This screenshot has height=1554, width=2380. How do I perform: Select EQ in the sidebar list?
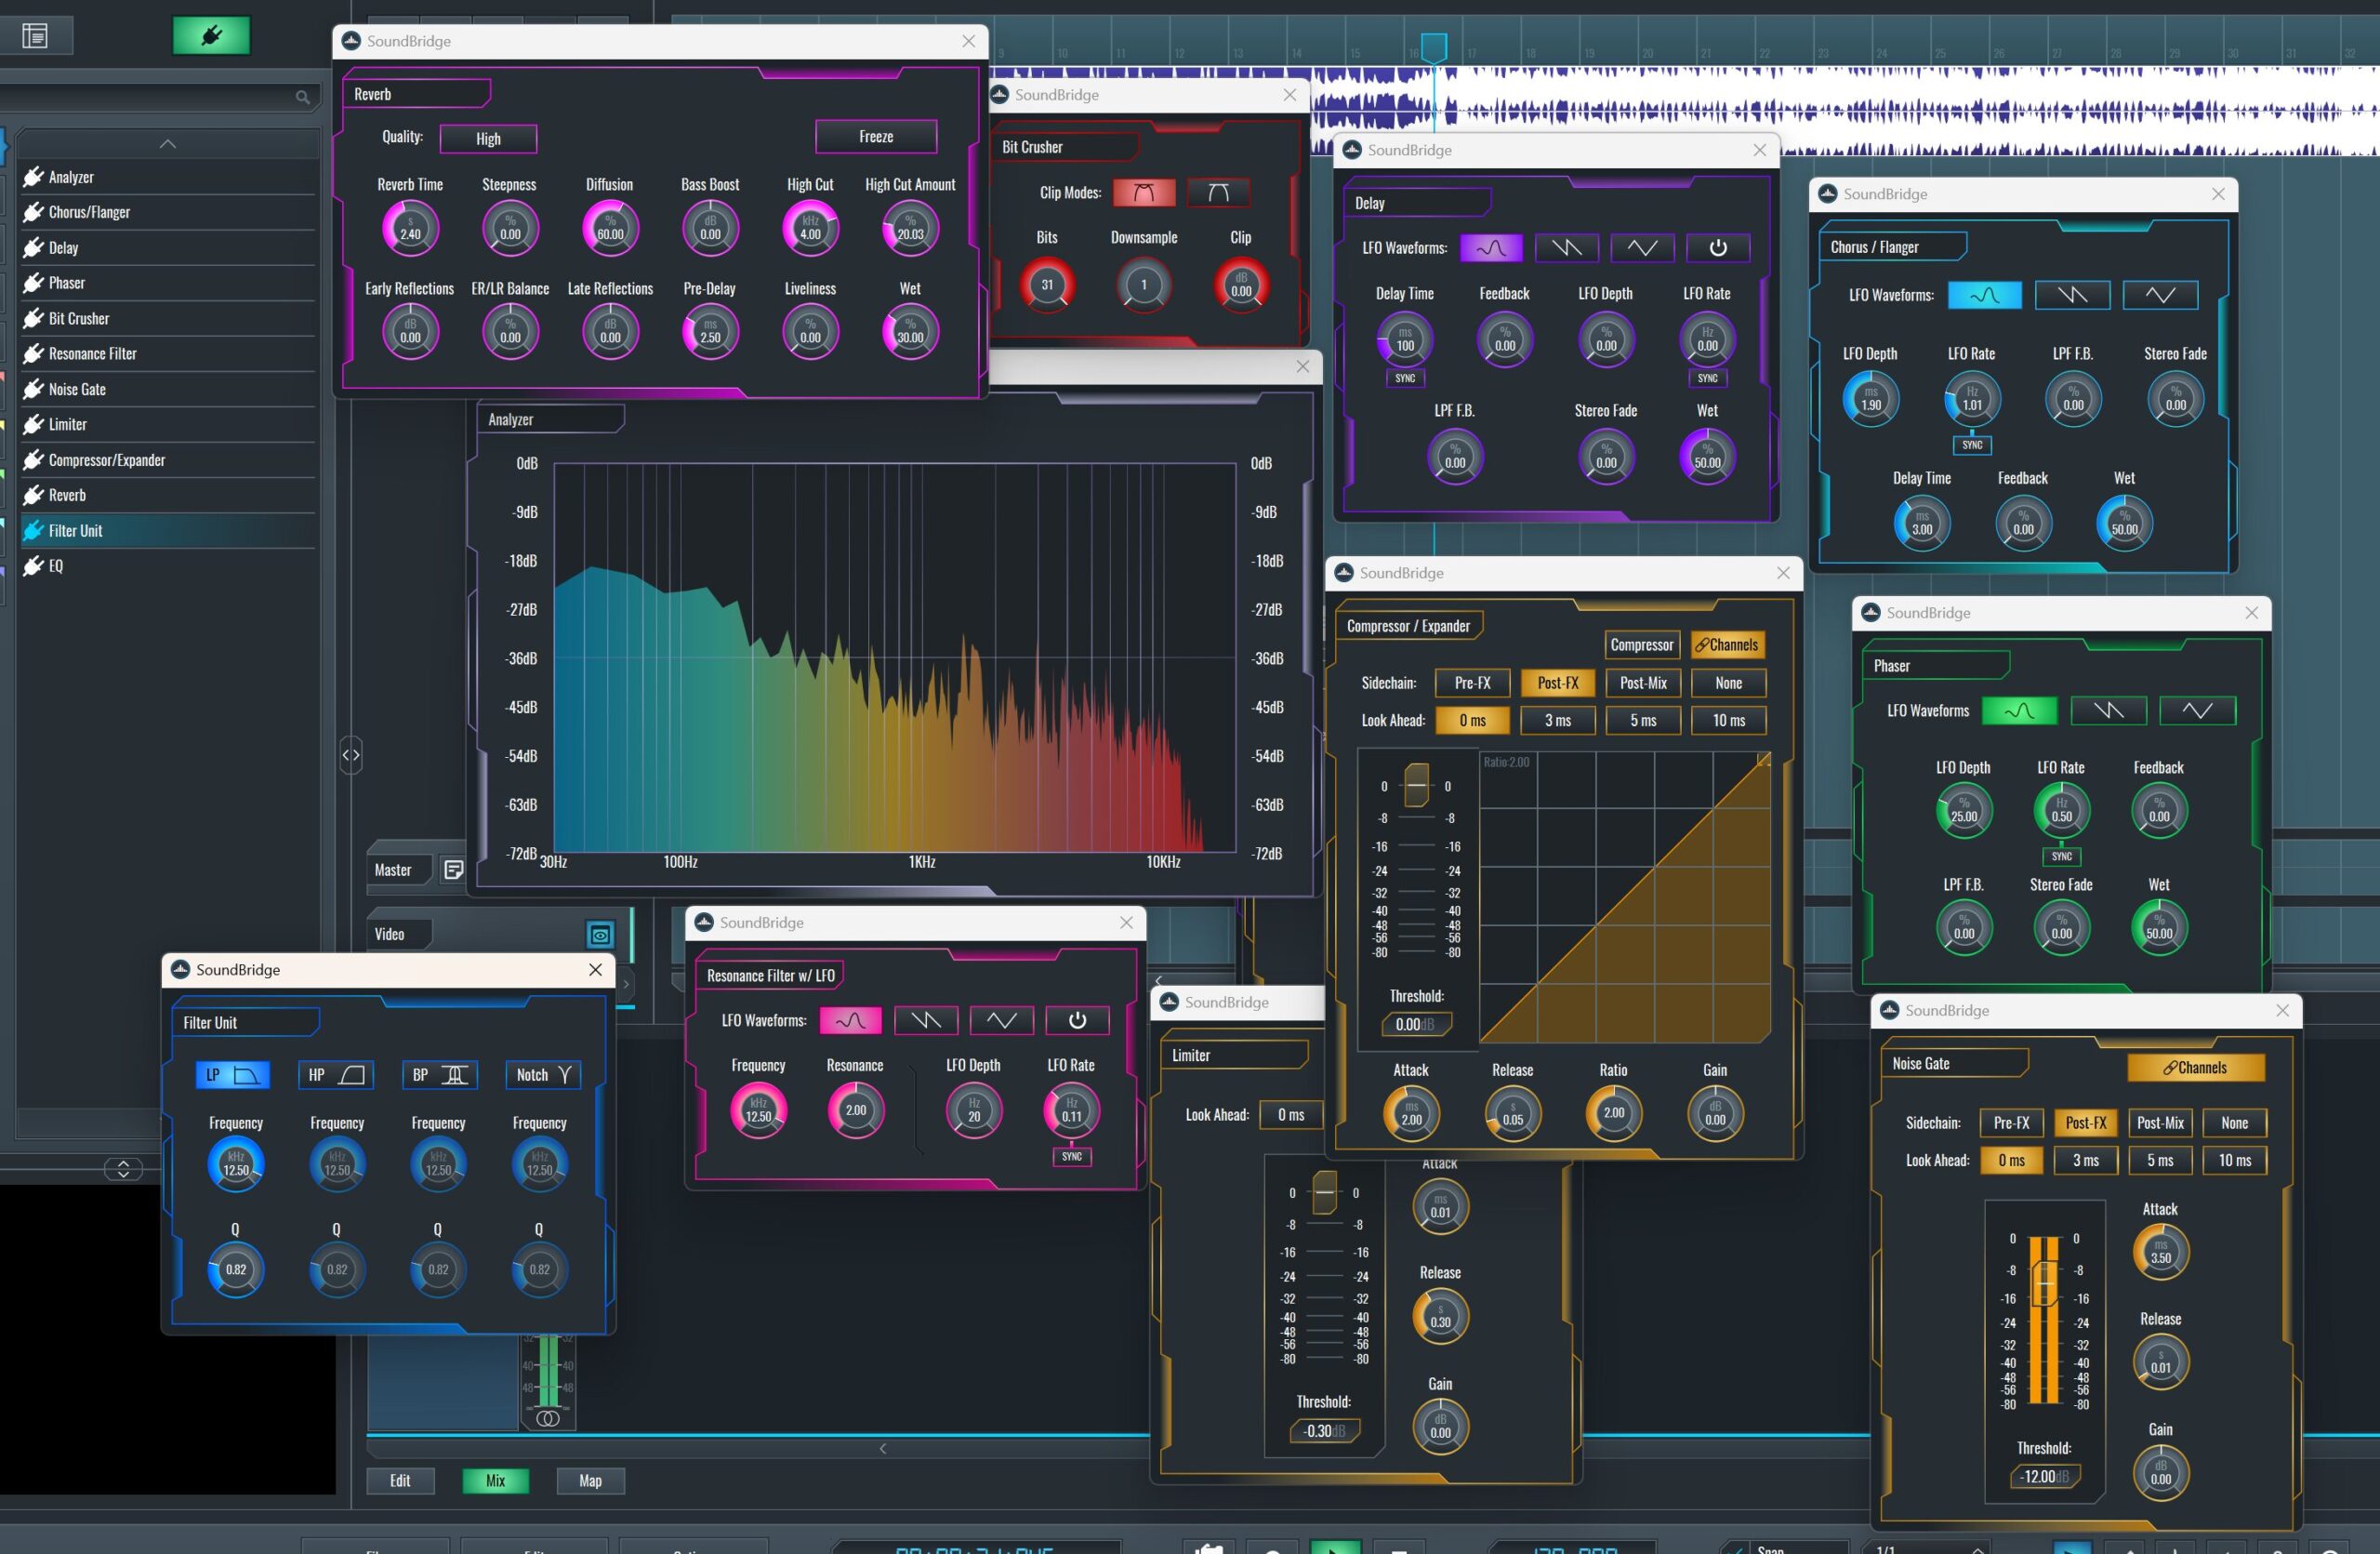point(168,566)
